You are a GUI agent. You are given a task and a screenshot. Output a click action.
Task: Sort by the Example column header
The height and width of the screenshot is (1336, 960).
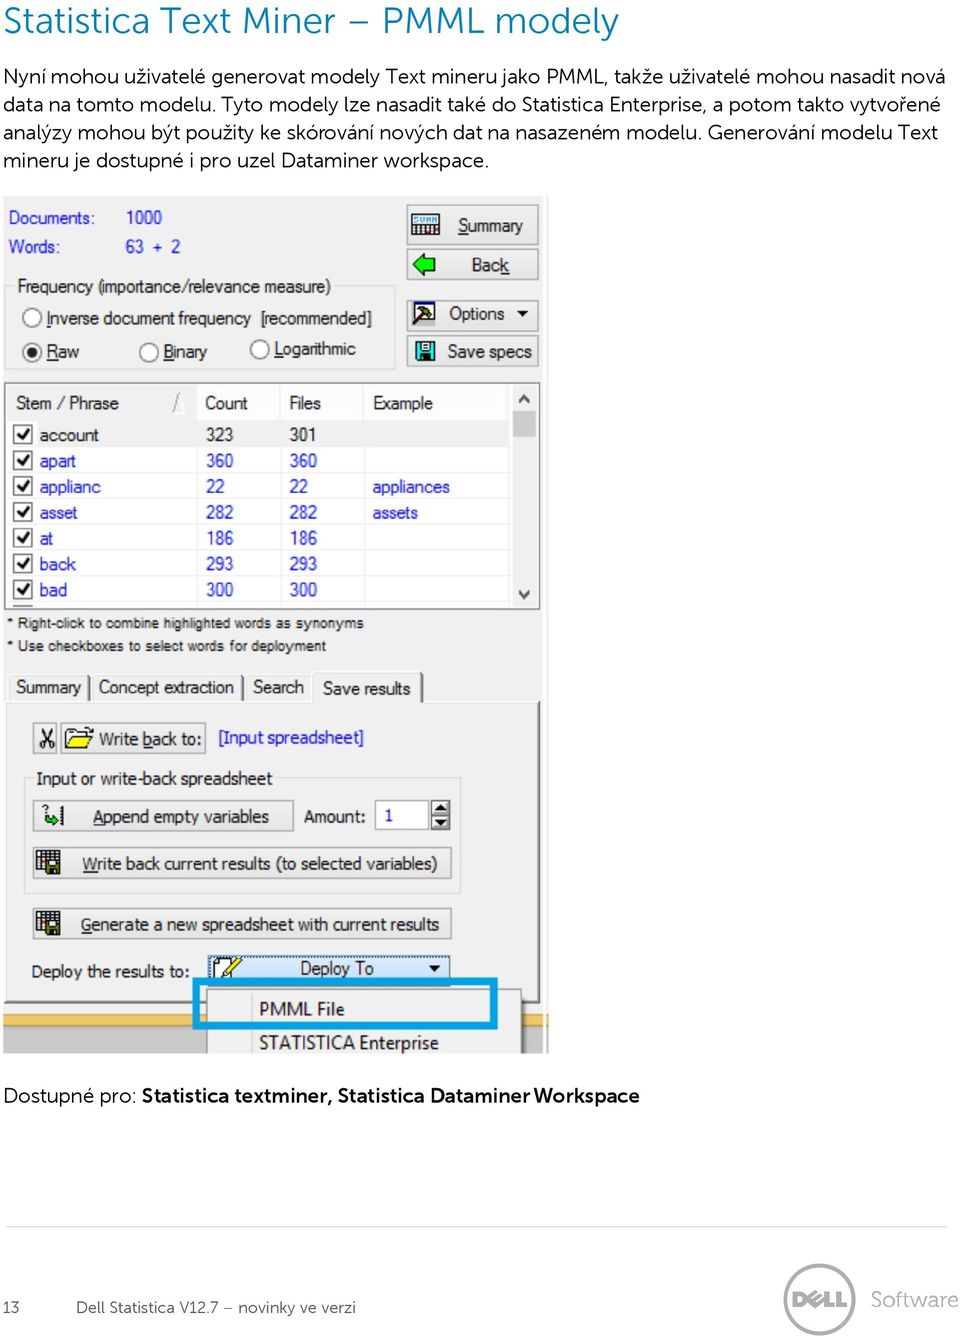[436, 403]
